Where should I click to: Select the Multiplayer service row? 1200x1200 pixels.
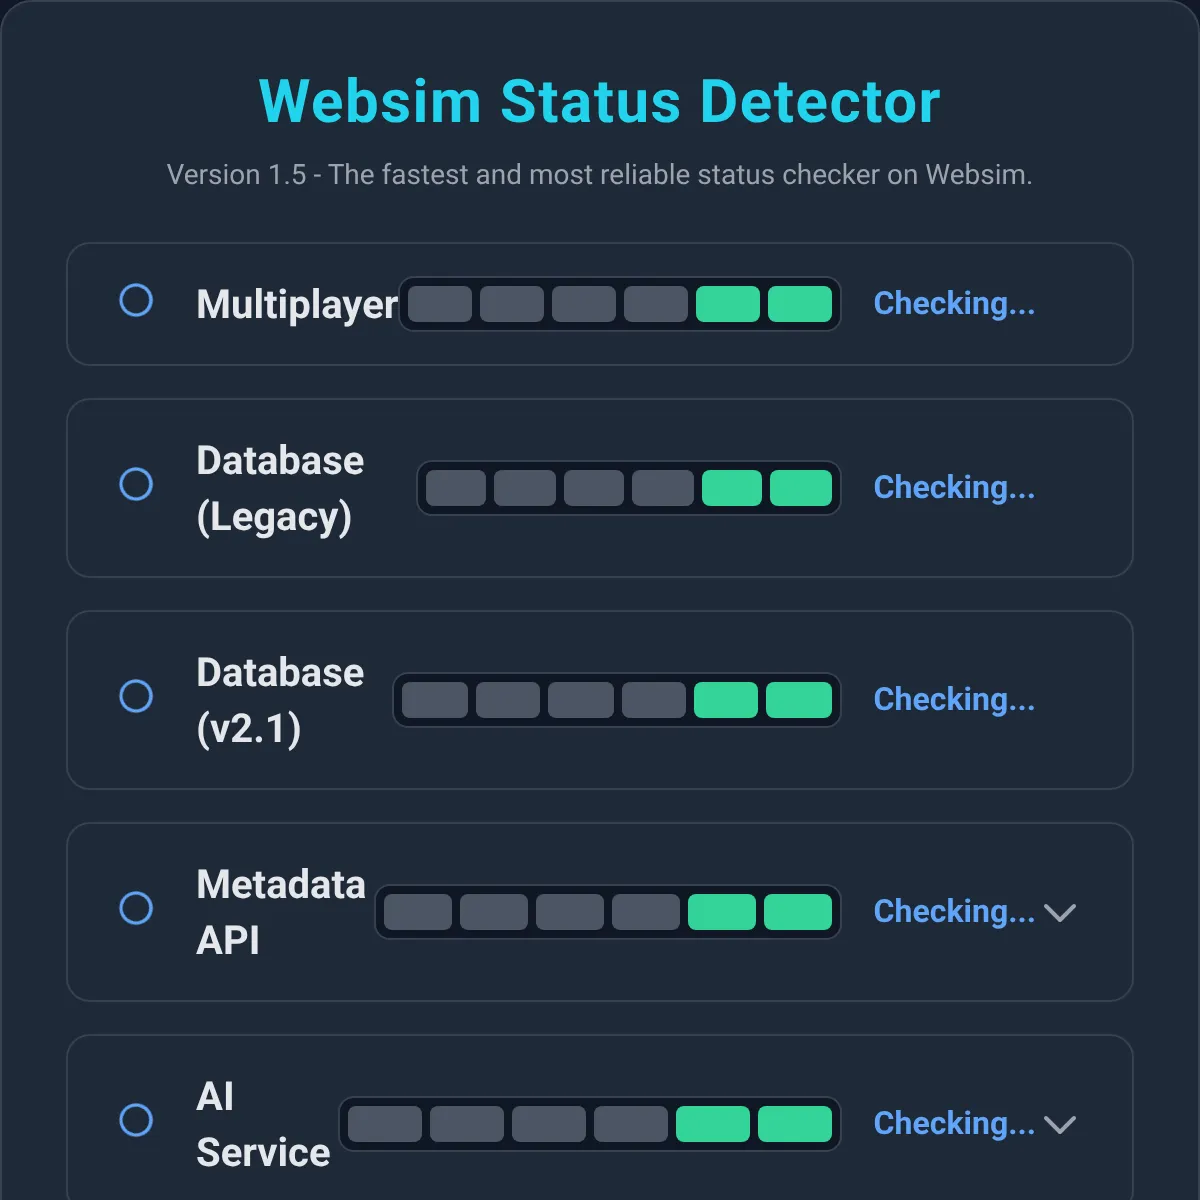point(600,303)
